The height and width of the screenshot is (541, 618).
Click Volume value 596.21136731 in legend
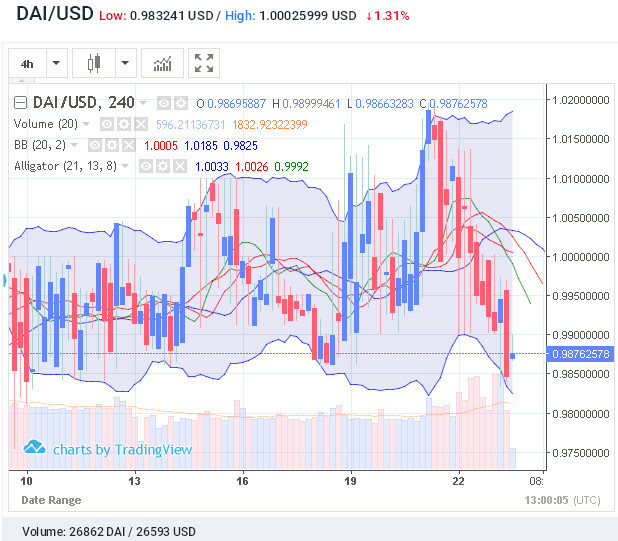190,125
